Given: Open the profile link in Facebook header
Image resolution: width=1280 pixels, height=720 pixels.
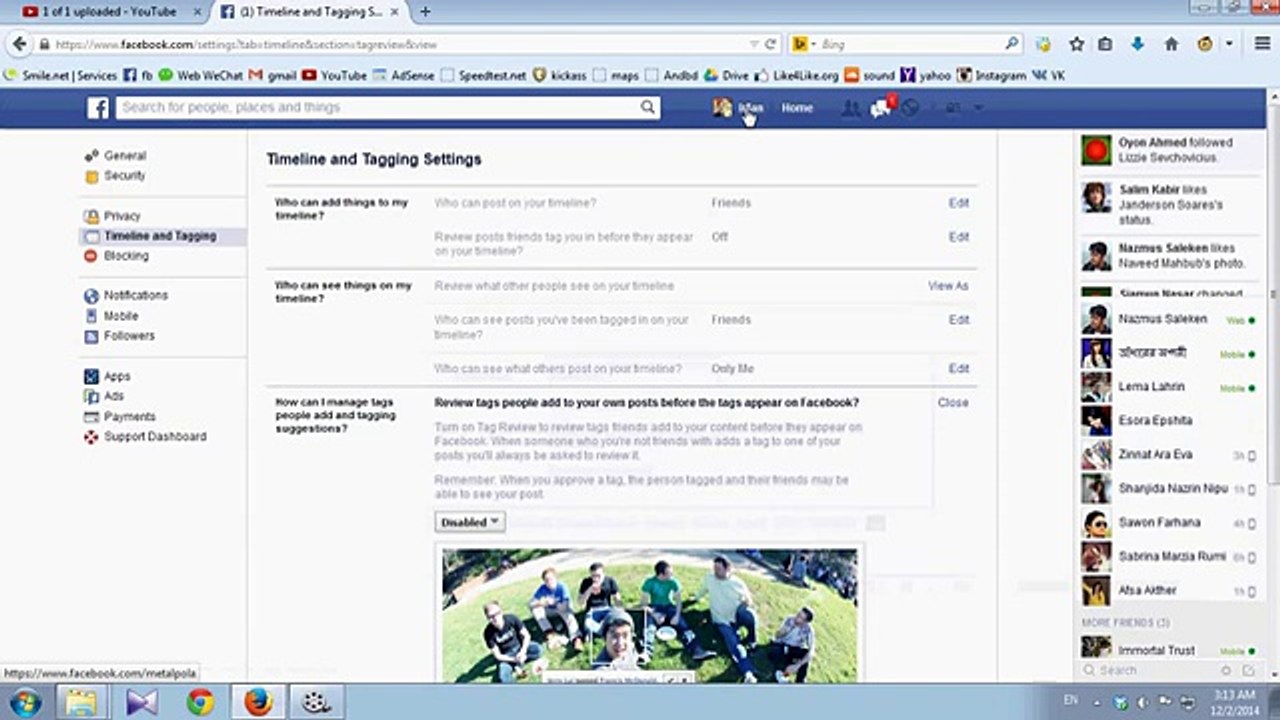Looking at the screenshot, I should point(738,108).
